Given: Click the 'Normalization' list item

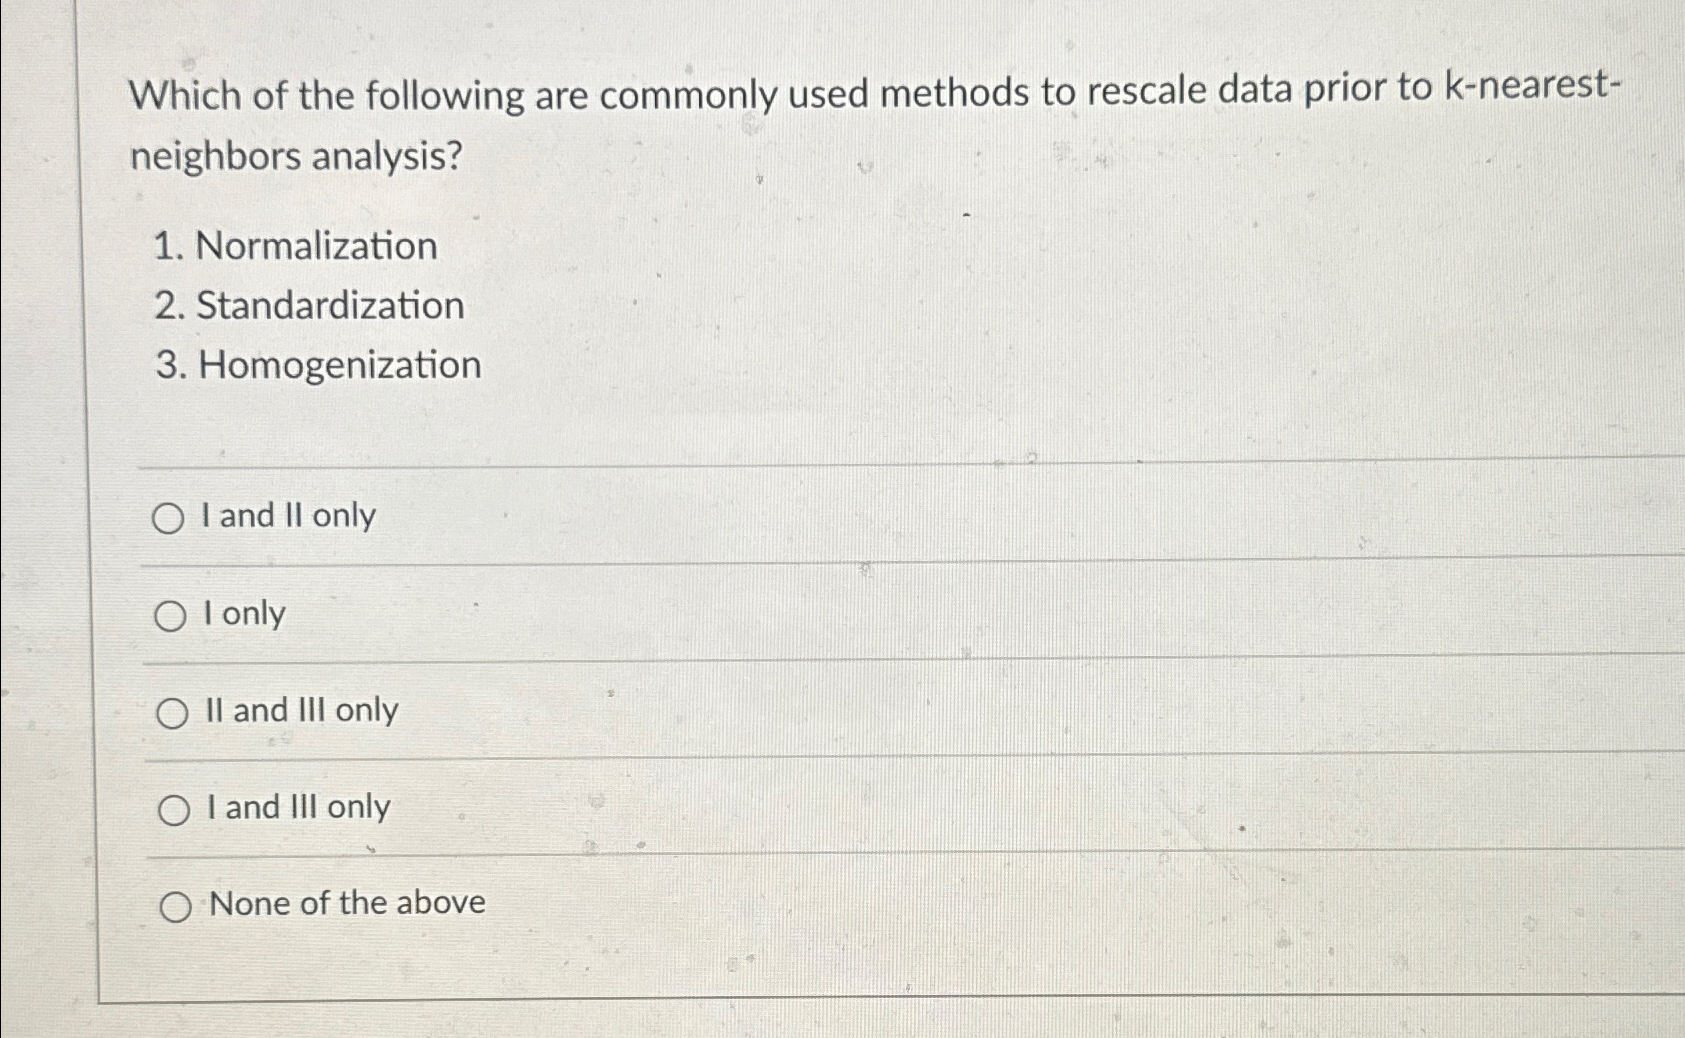Looking at the screenshot, I should (x=297, y=247).
